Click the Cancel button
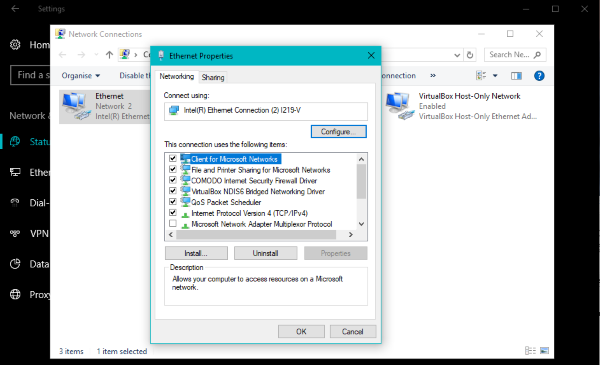 [353, 331]
